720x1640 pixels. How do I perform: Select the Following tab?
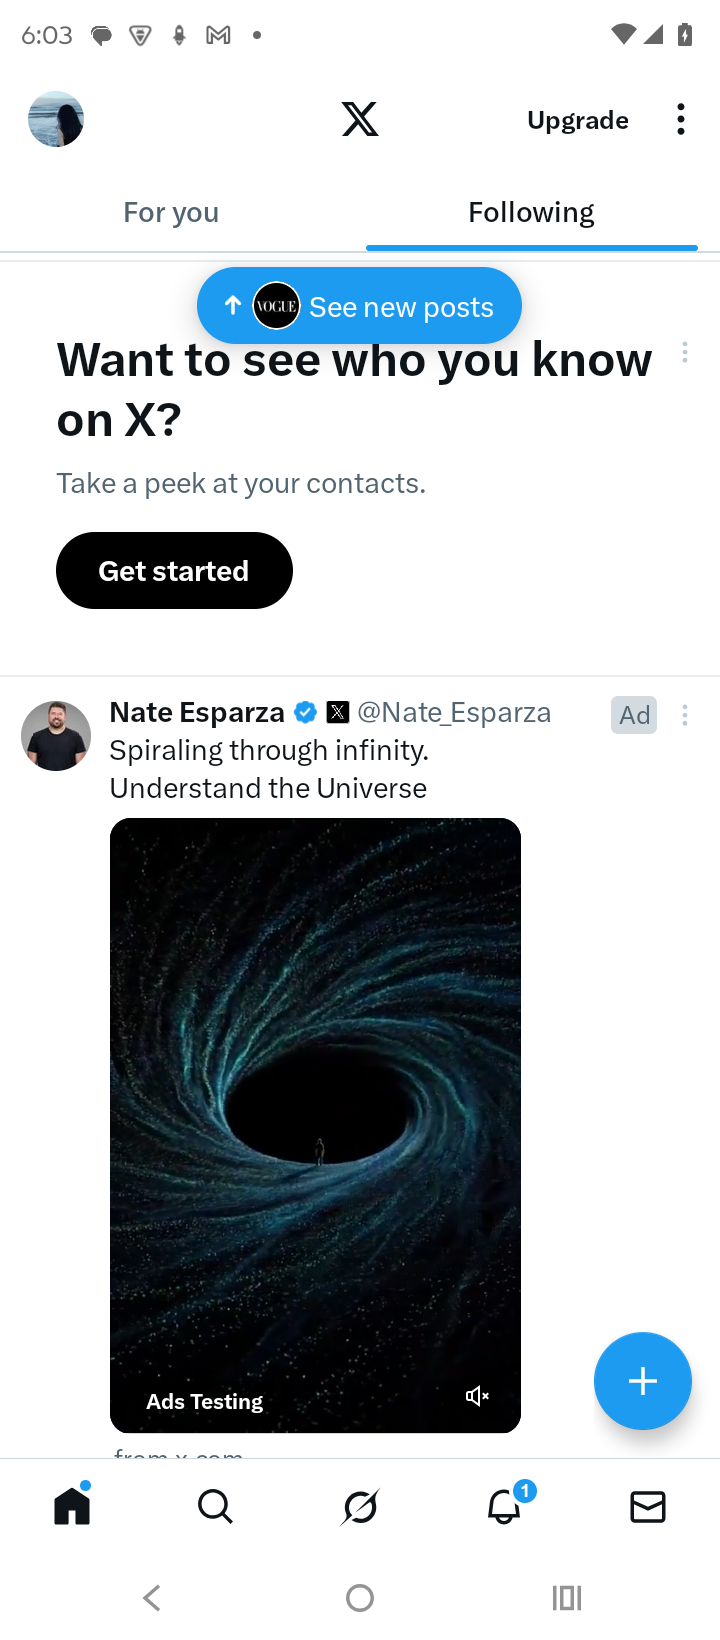tap(531, 212)
